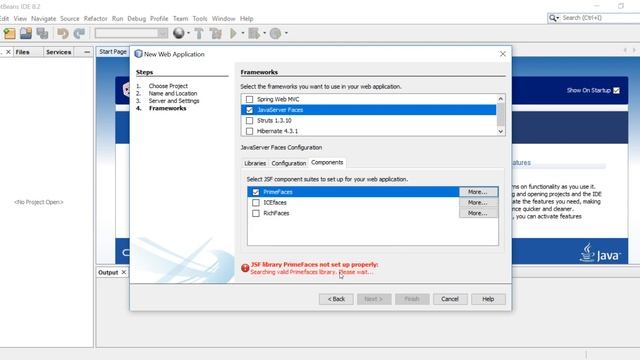Click the red error icon in the dialog
Viewport: 640px width, 360px height.
(245, 268)
